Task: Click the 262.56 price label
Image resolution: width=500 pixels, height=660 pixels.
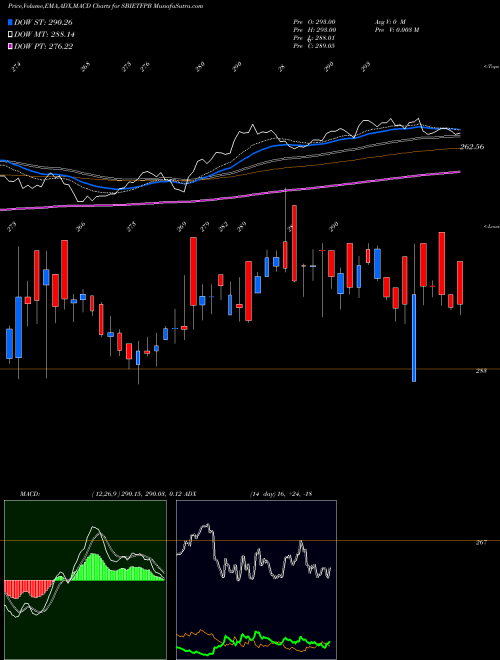Action: coord(472,147)
